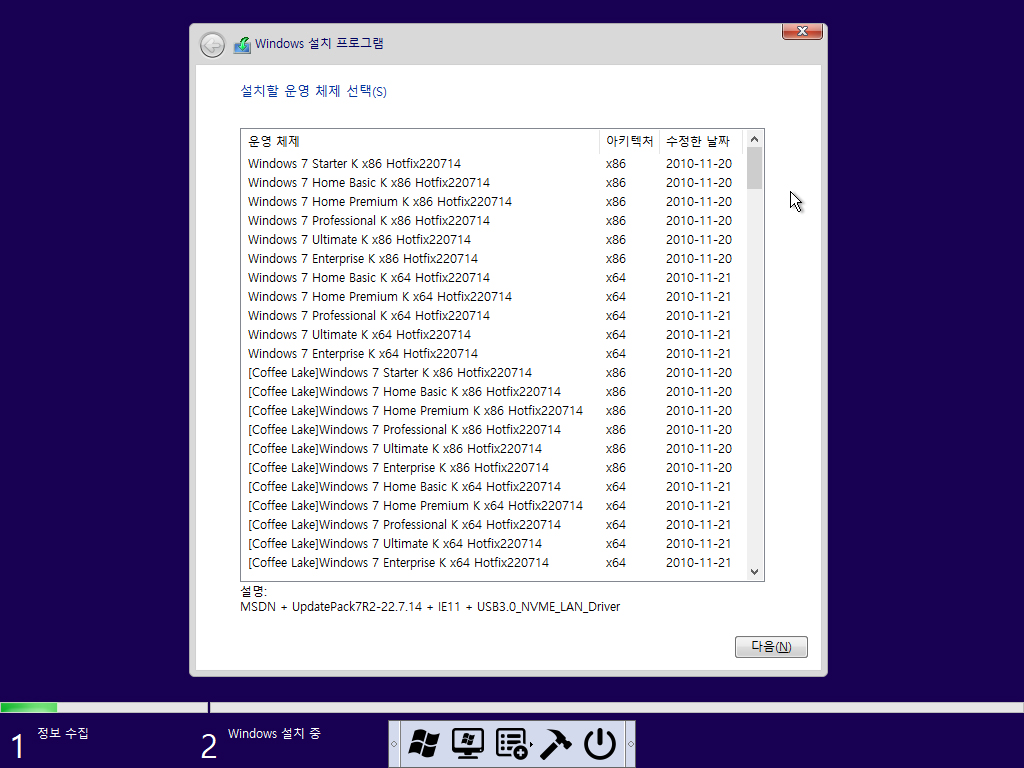Open the monitor display icon in bottom dock
The width and height of the screenshot is (1024, 768).
468,744
